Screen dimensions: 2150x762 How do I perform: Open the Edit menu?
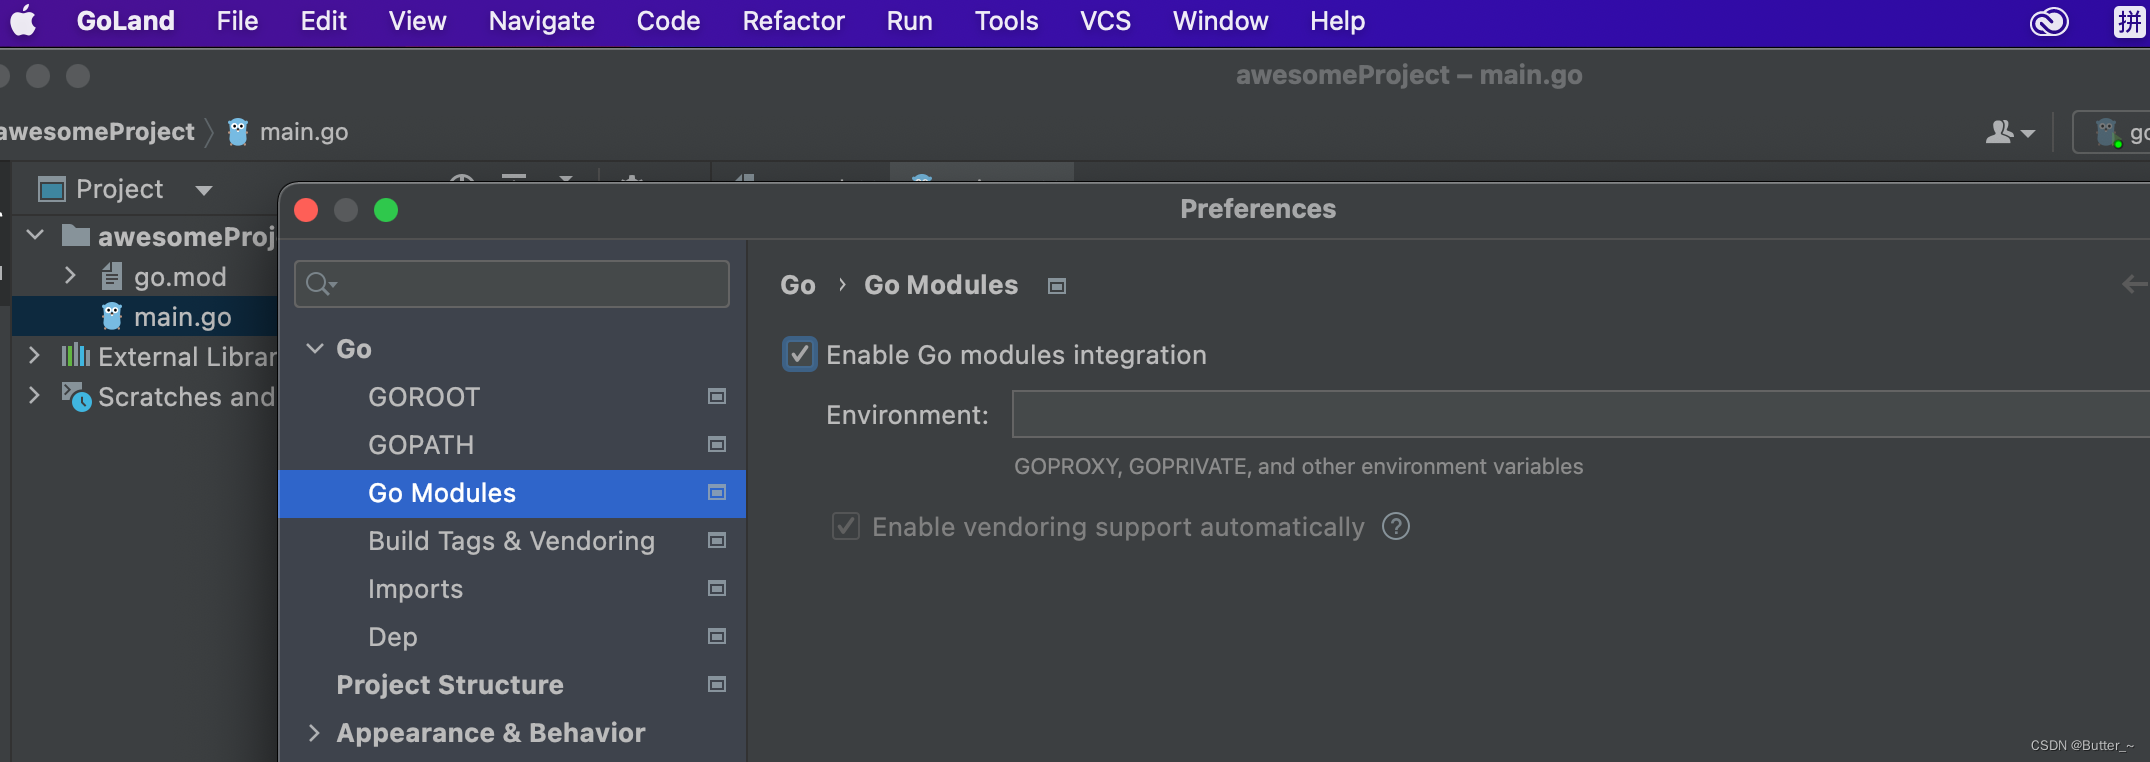tap(323, 21)
